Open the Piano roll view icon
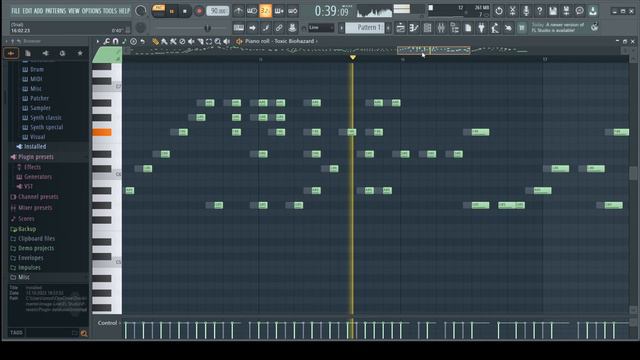 [x=414, y=28]
